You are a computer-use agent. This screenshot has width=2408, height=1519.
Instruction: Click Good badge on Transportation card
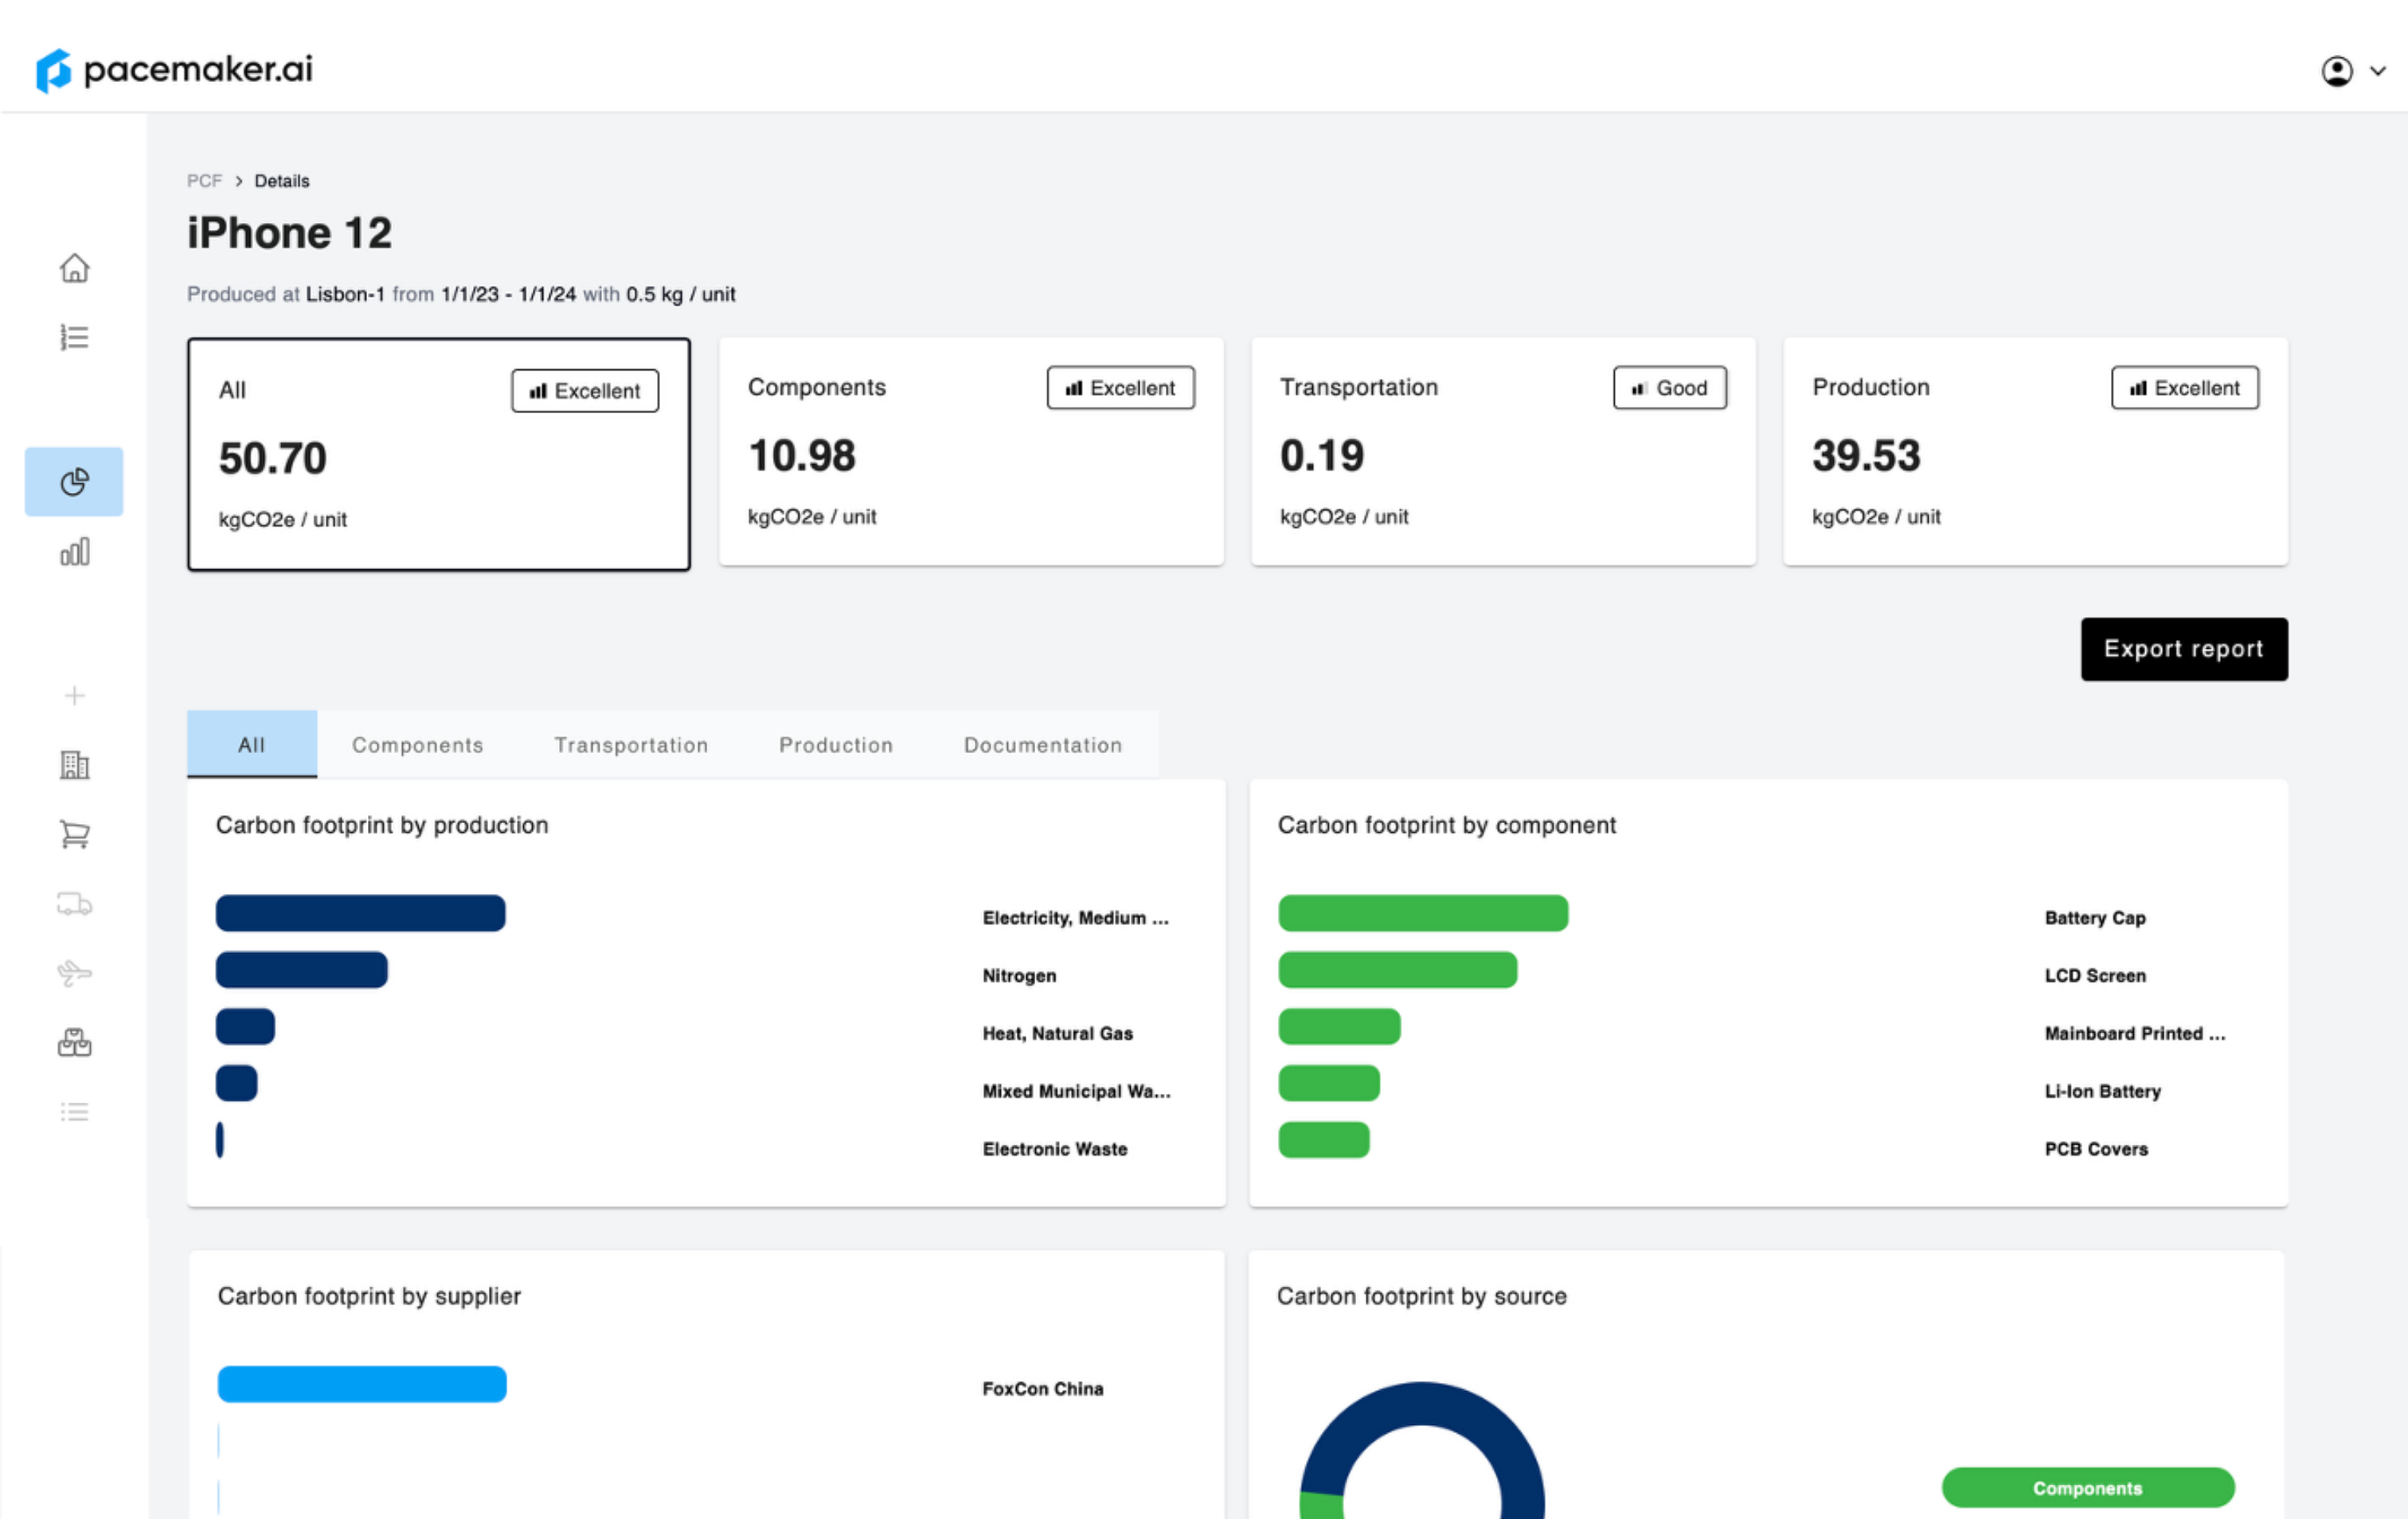(1669, 388)
